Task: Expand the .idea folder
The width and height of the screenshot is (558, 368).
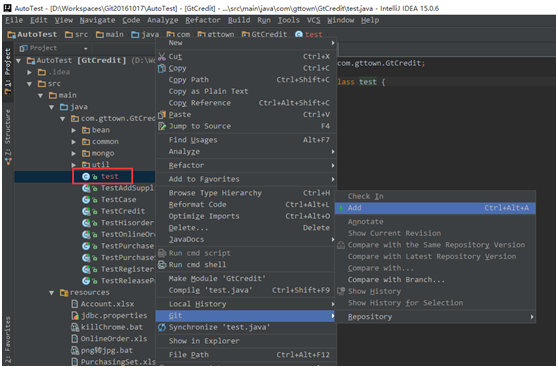Action: pyautogui.click(x=30, y=72)
